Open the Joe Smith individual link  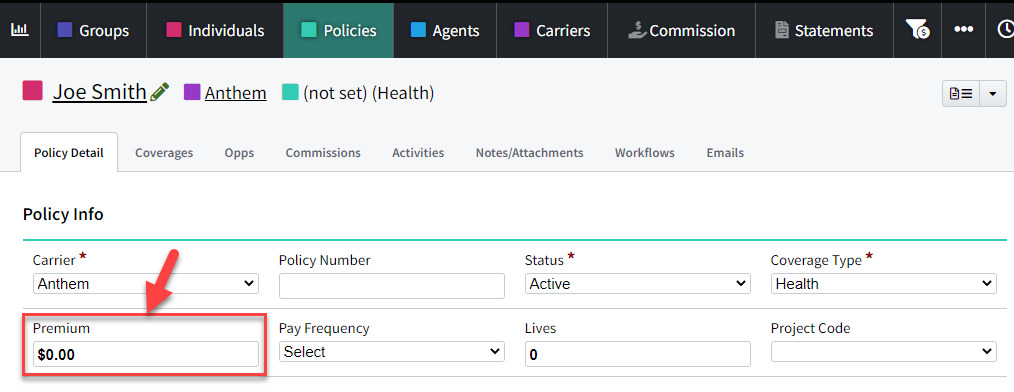coord(100,93)
